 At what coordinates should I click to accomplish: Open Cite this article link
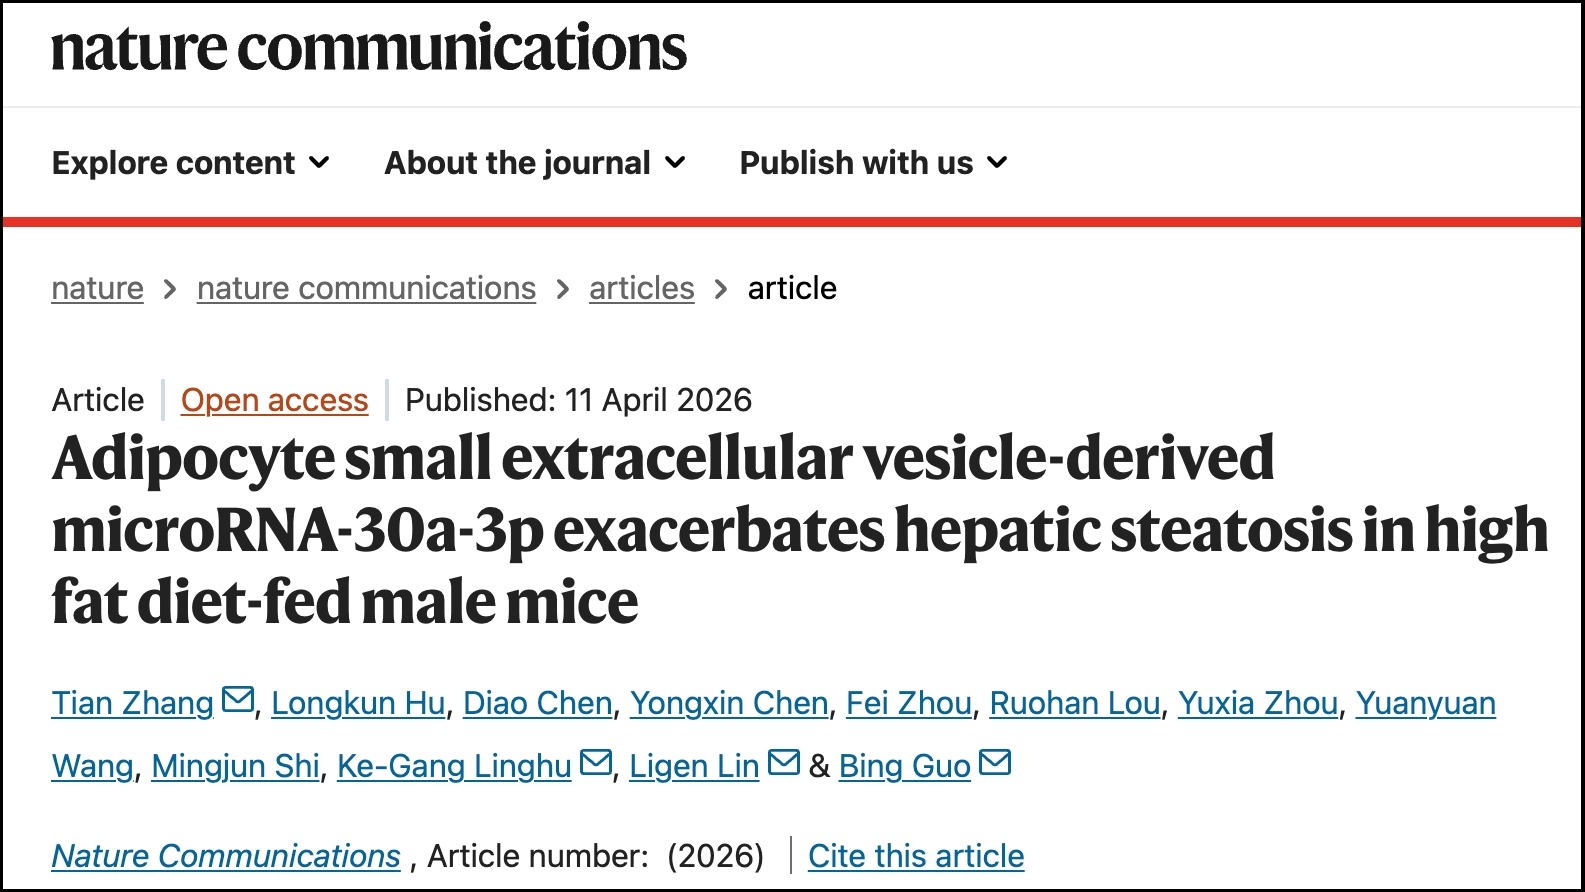coord(916,856)
